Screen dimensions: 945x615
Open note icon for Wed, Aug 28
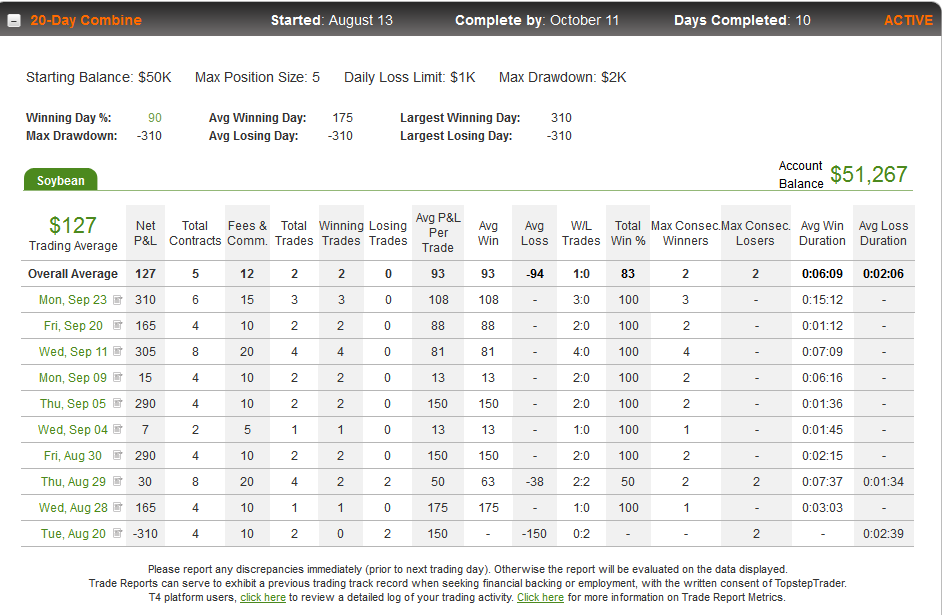[118, 507]
